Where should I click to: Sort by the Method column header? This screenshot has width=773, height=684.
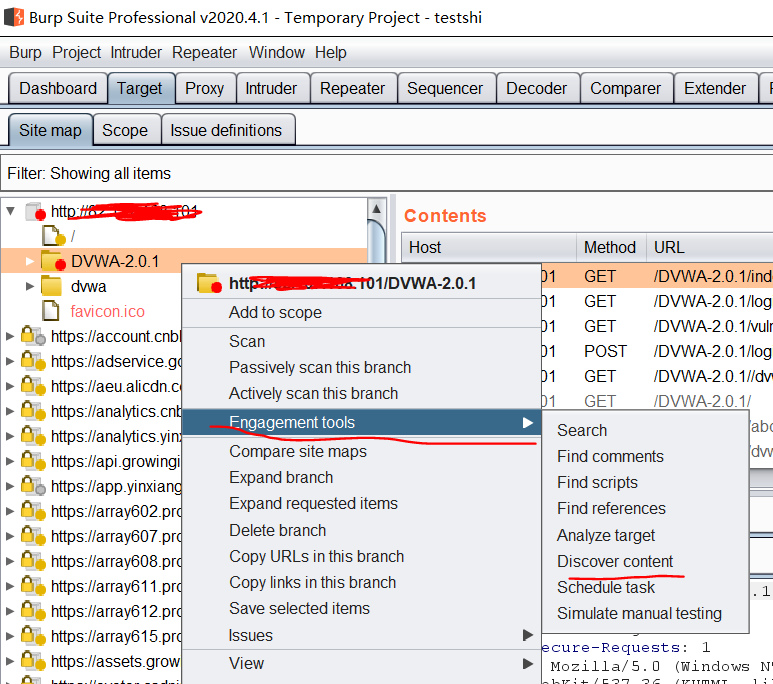[x=610, y=247]
